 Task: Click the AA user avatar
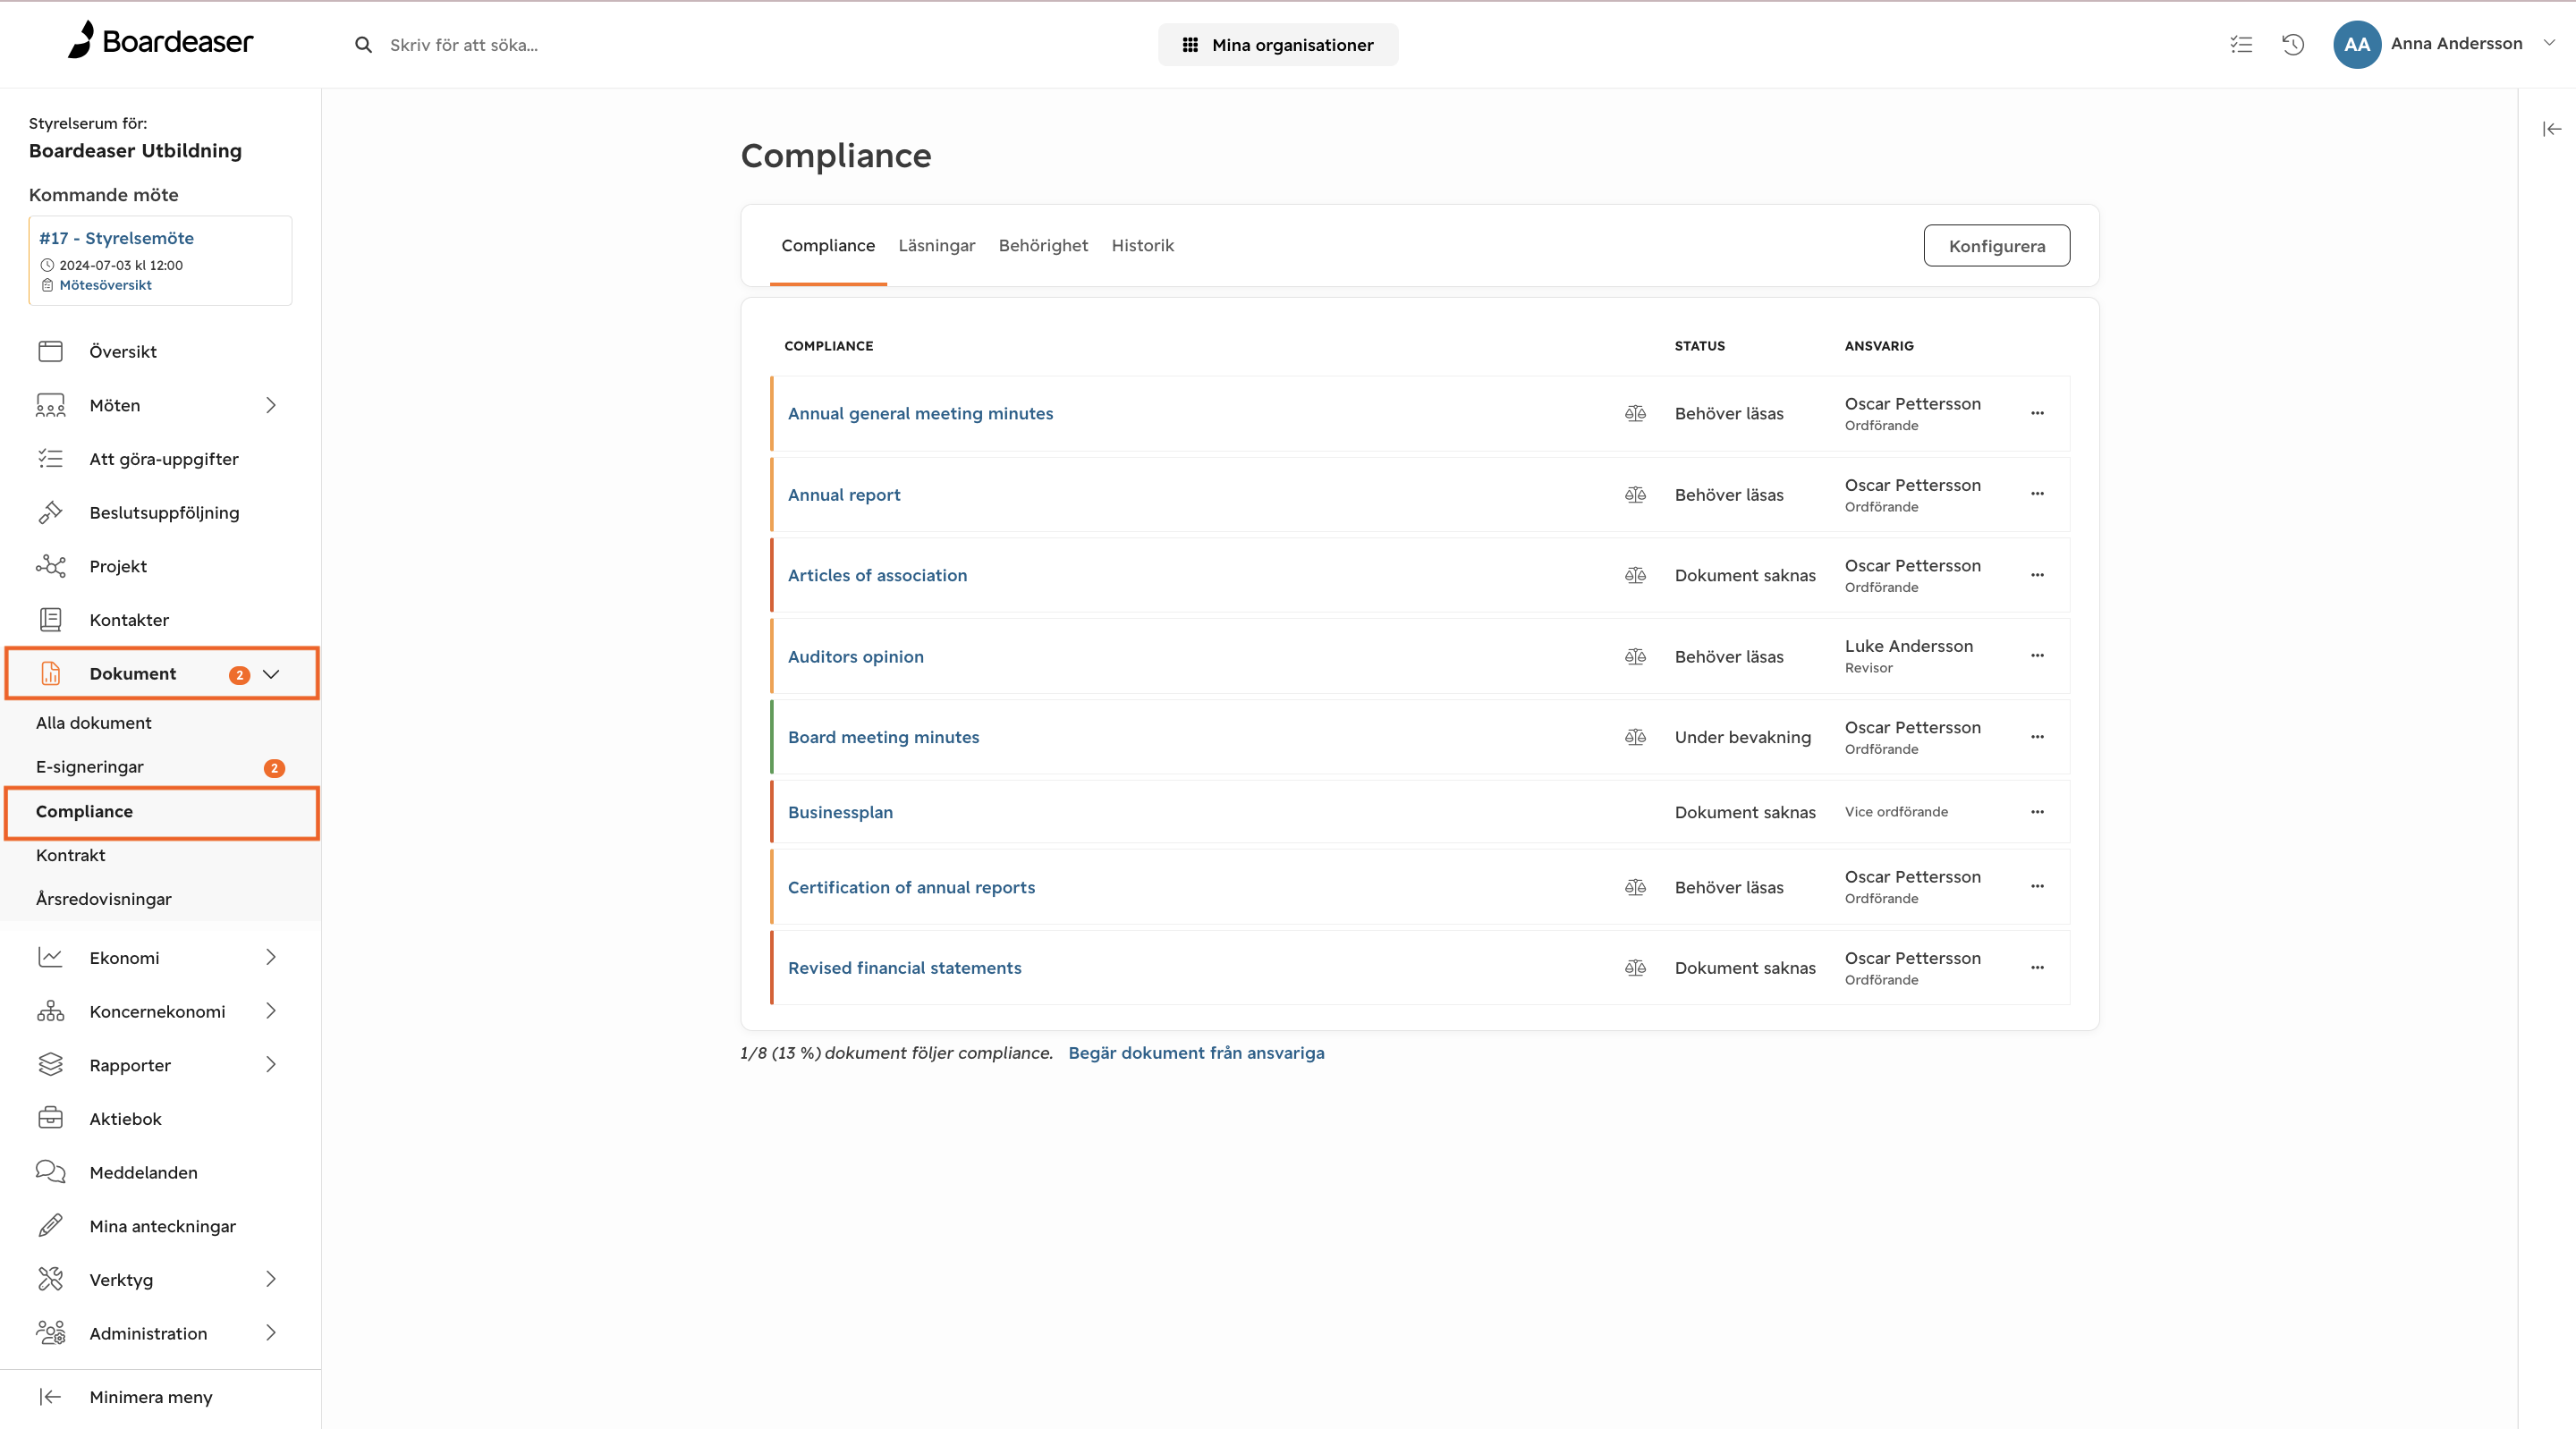pos(2356,44)
